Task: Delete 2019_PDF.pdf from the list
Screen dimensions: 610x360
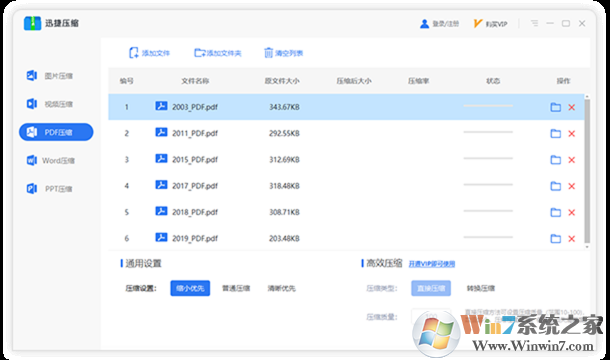Action: coord(571,239)
